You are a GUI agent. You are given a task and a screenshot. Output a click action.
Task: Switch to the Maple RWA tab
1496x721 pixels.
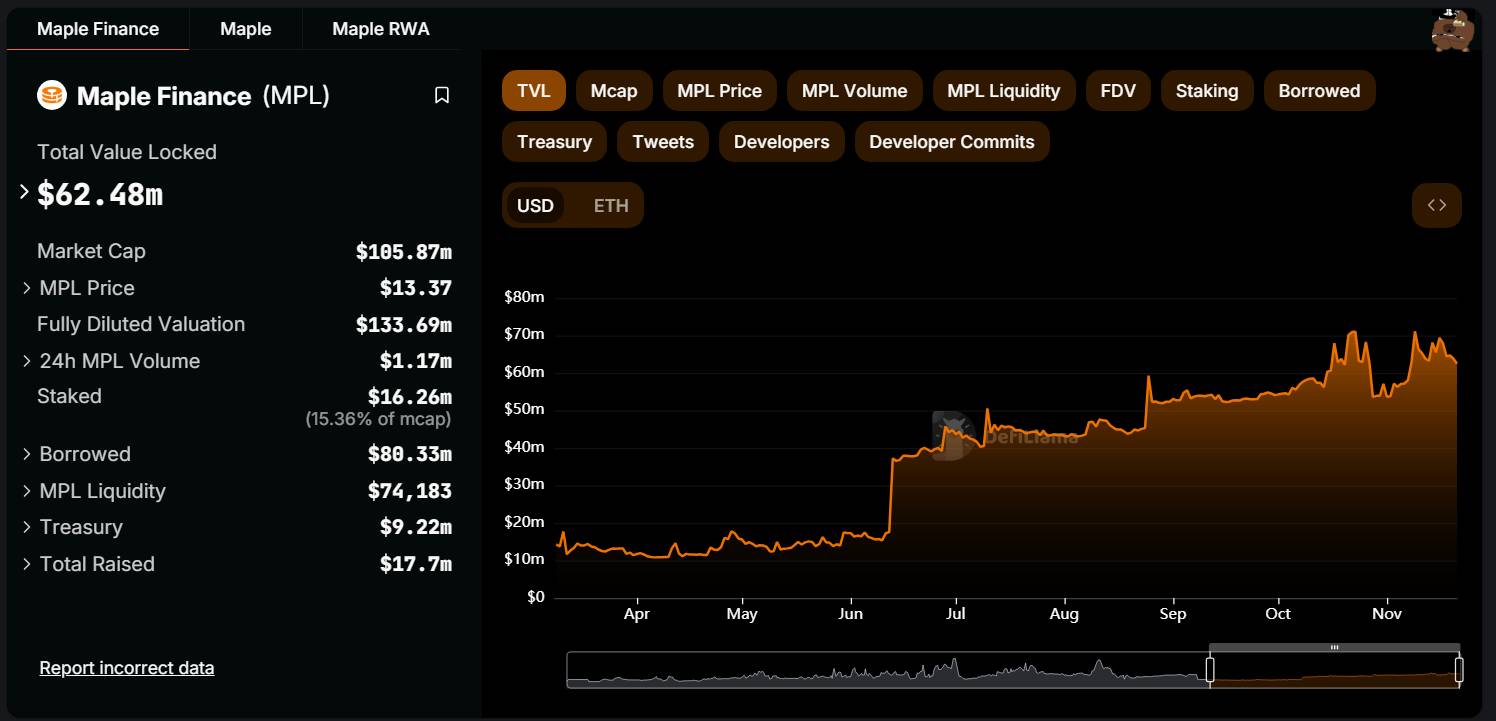pos(381,29)
